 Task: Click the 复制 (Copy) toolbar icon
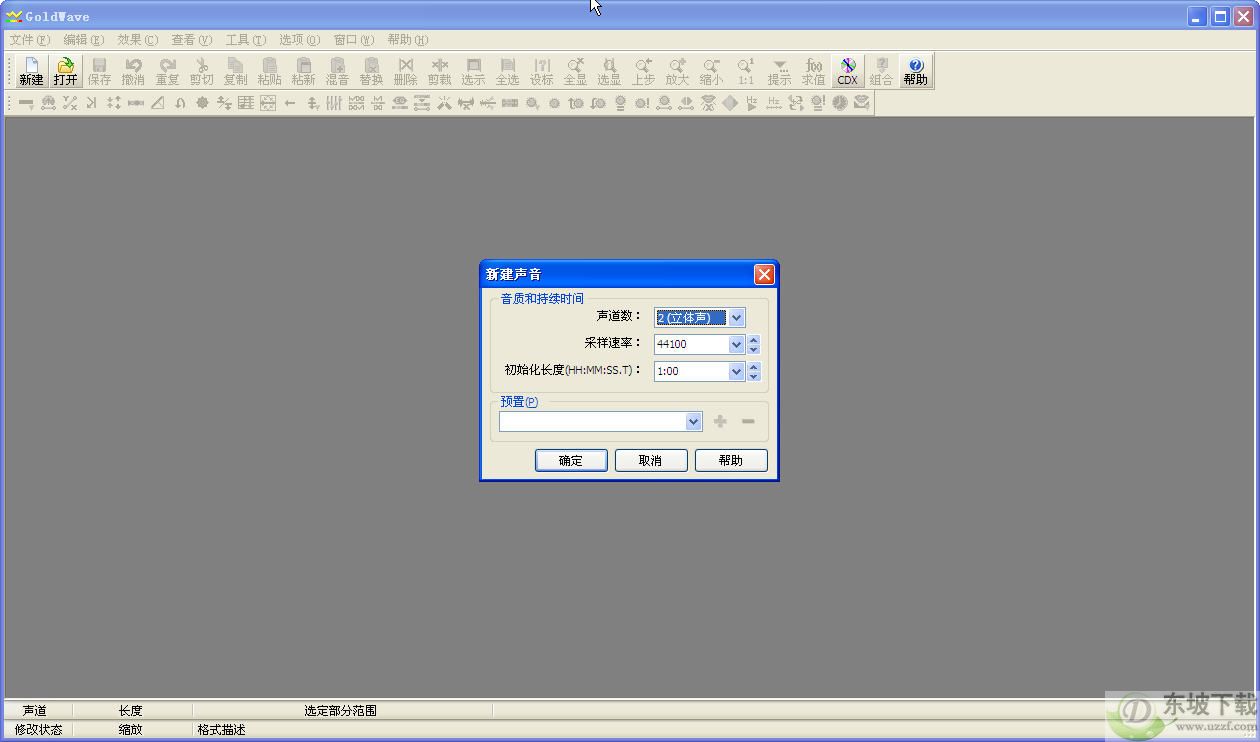236,71
